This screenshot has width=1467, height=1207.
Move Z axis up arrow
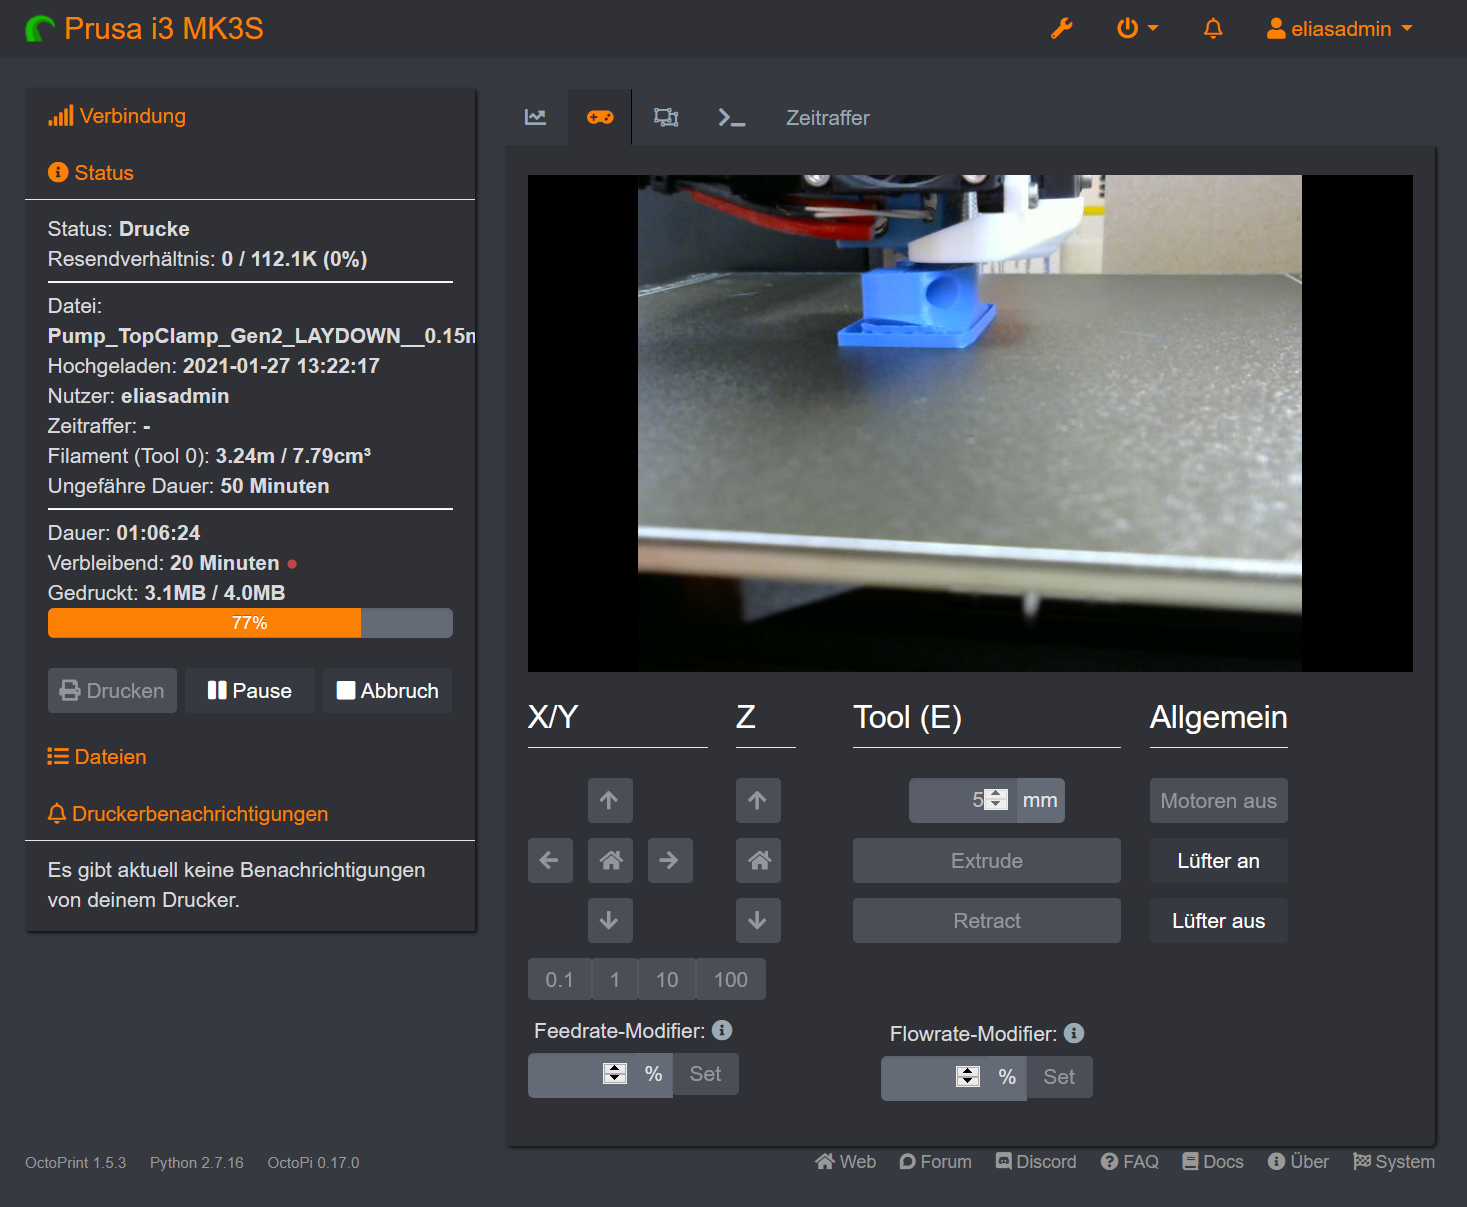point(758,800)
